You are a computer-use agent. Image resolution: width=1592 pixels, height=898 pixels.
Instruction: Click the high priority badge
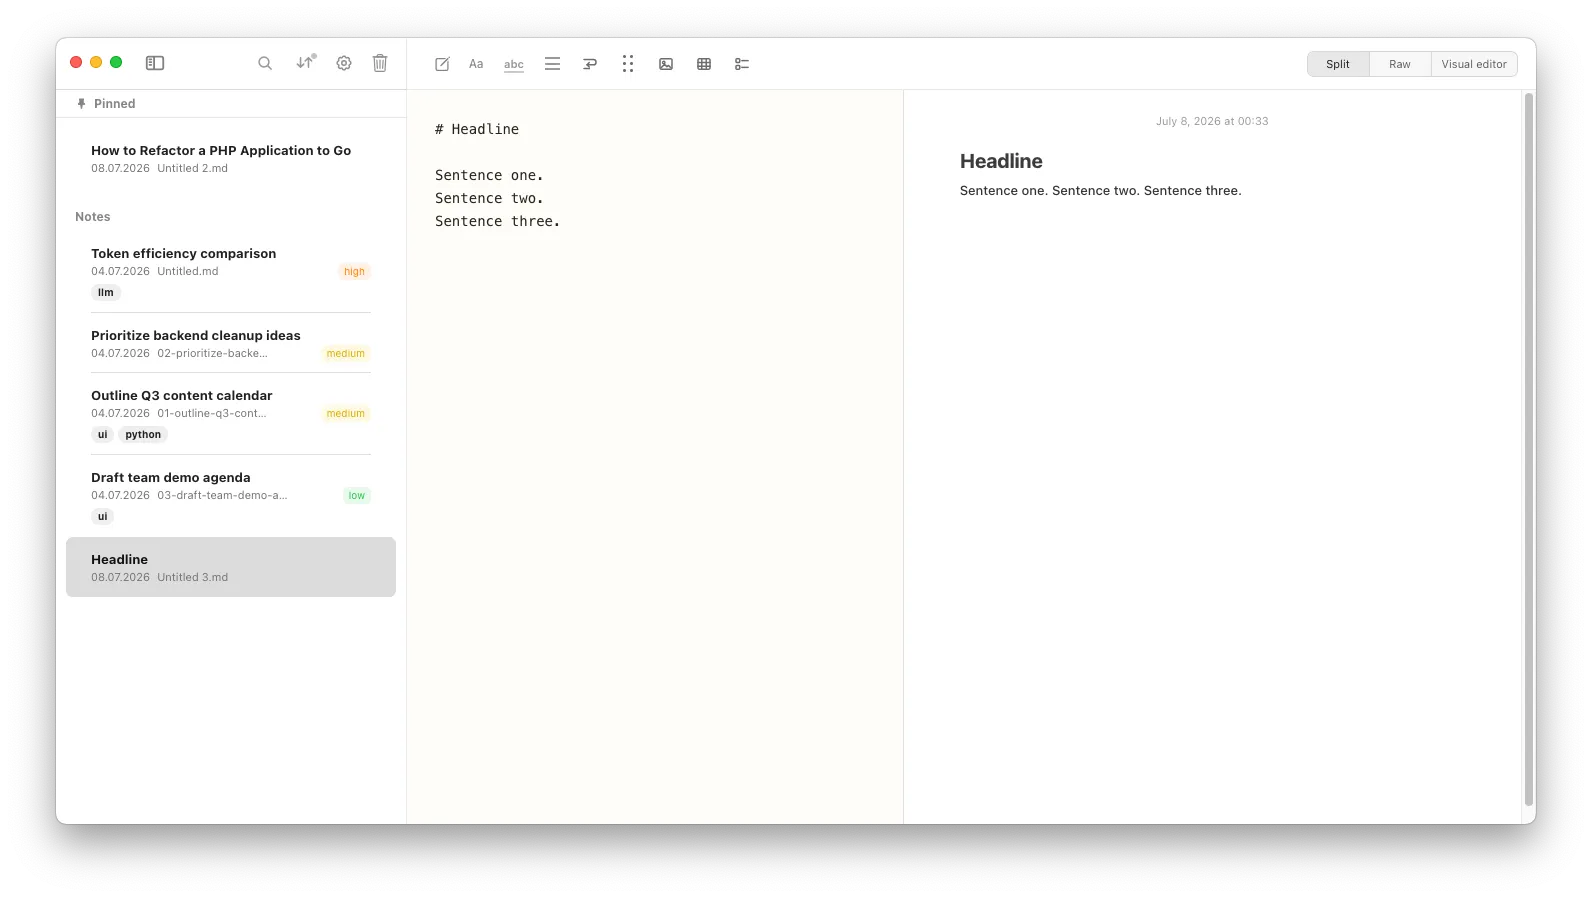(354, 271)
